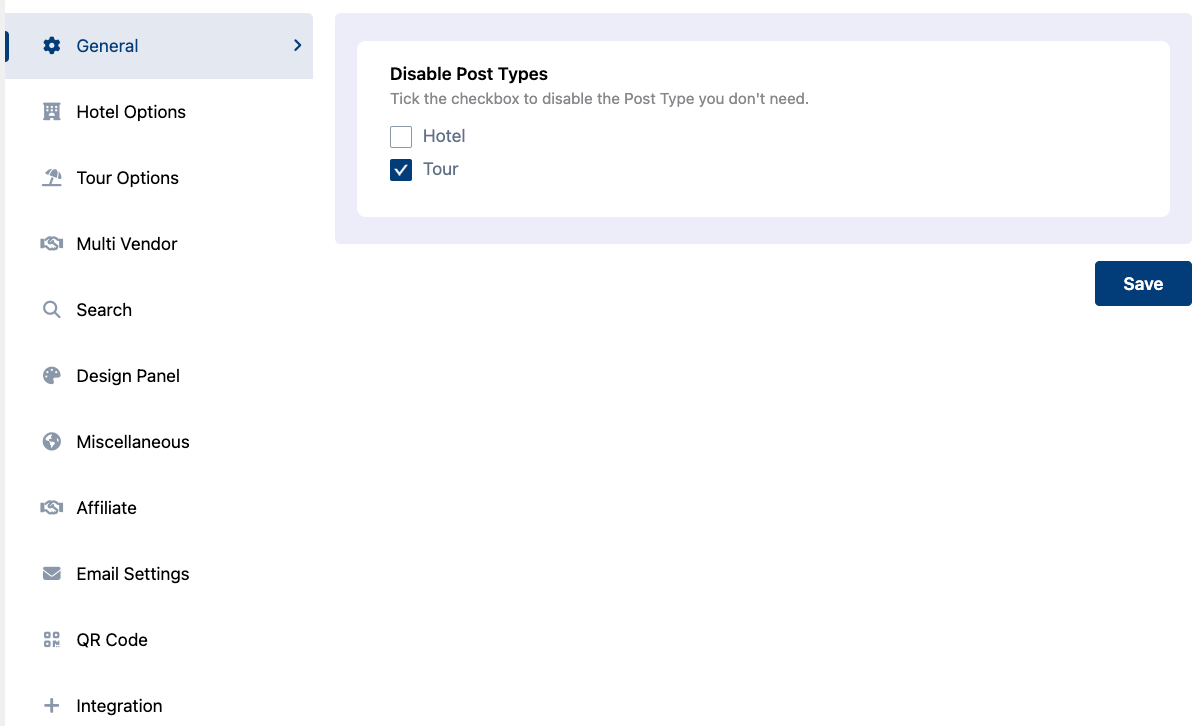This screenshot has width=1204, height=726.
Task: Tick the Hotel checkbox
Action: [401, 137]
